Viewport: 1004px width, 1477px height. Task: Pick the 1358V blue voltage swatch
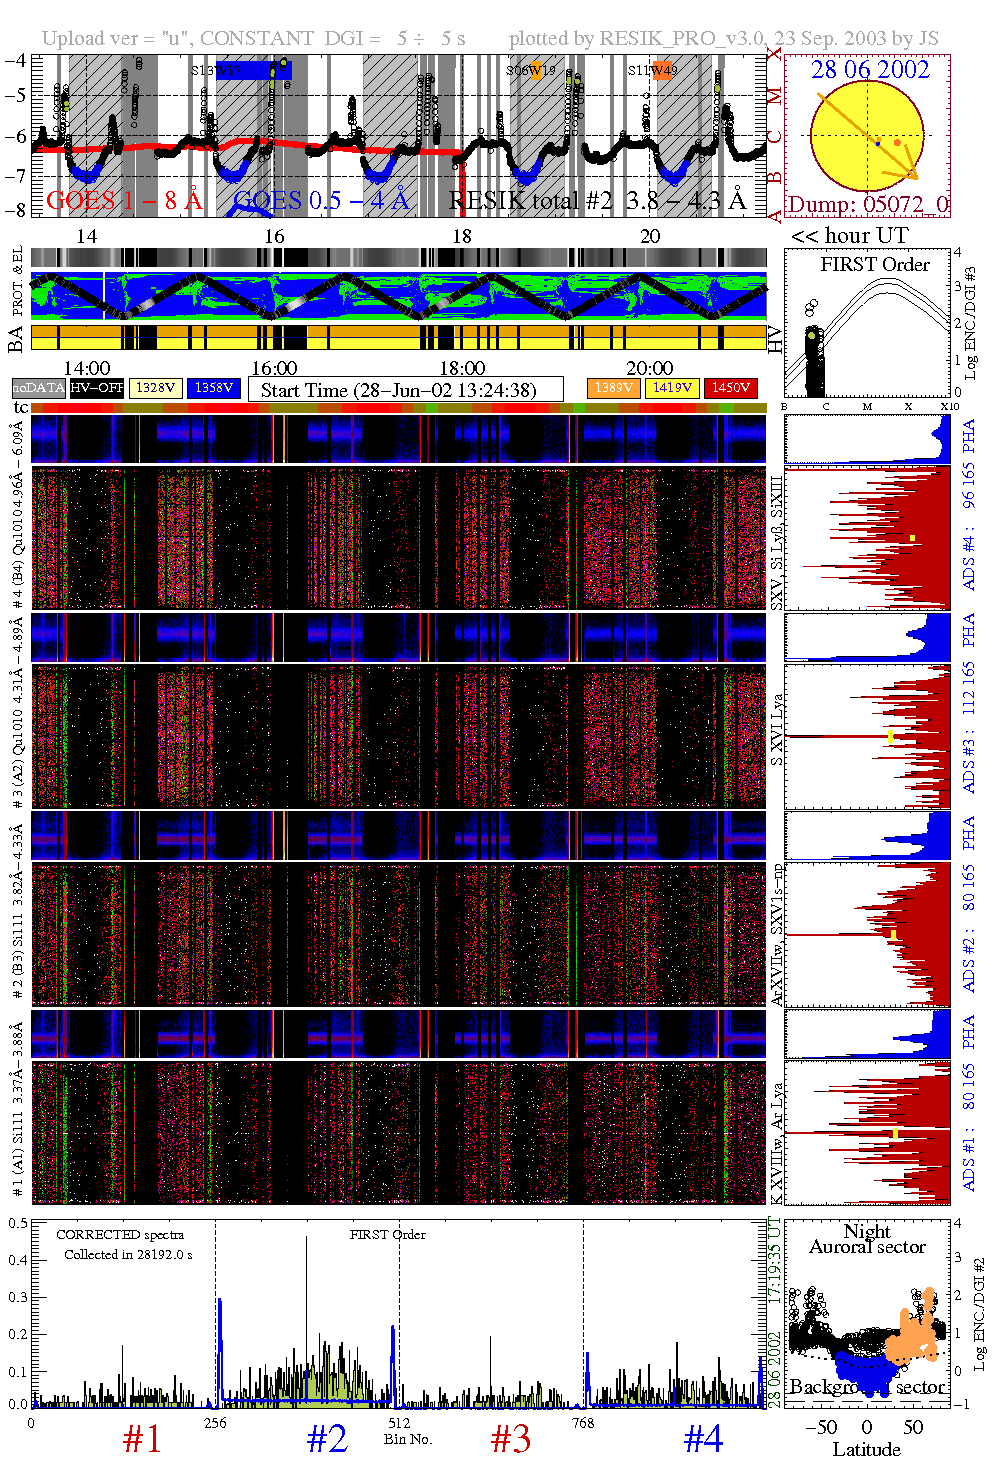point(214,388)
